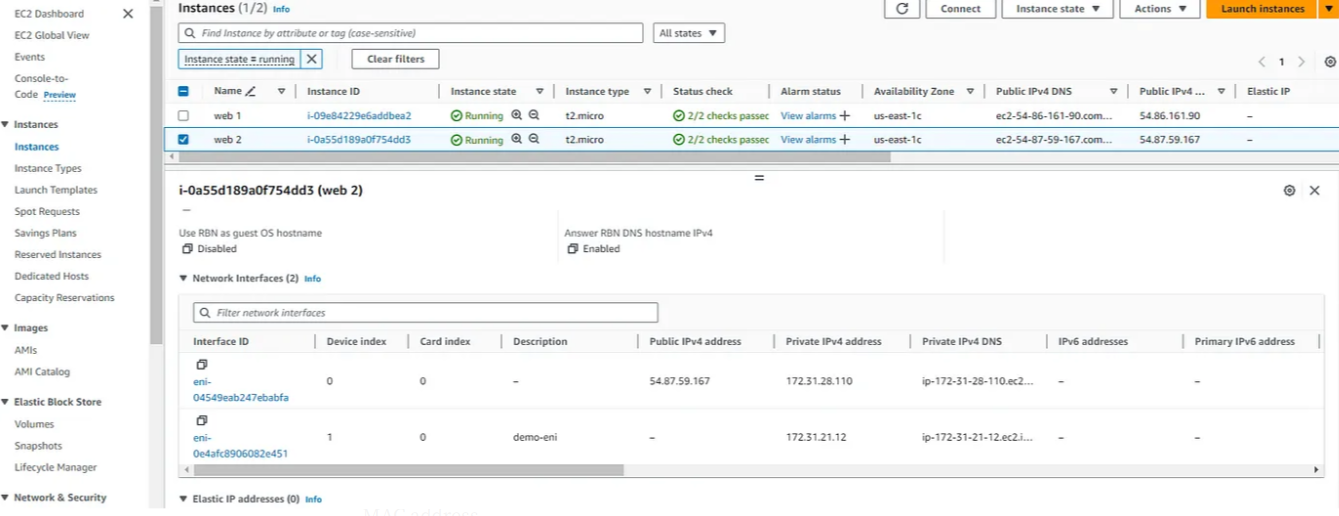1339x516 pixels.
Task: Zoom out icon for web 2 row
Action: pyautogui.click(x=534, y=139)
